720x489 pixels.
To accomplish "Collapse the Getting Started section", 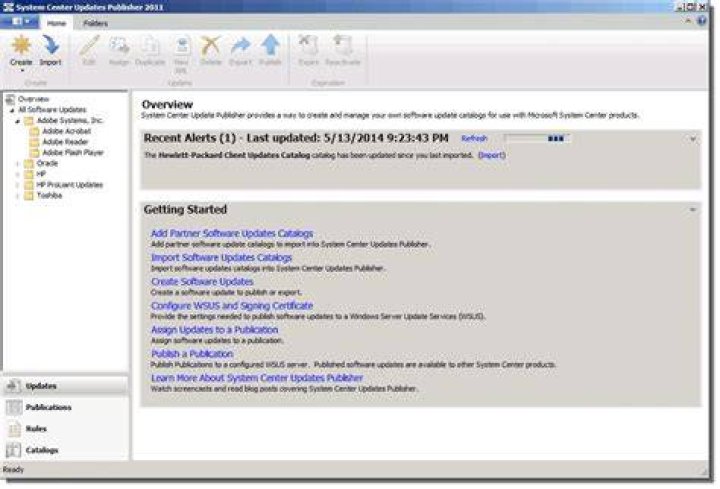I will [693, 210].
